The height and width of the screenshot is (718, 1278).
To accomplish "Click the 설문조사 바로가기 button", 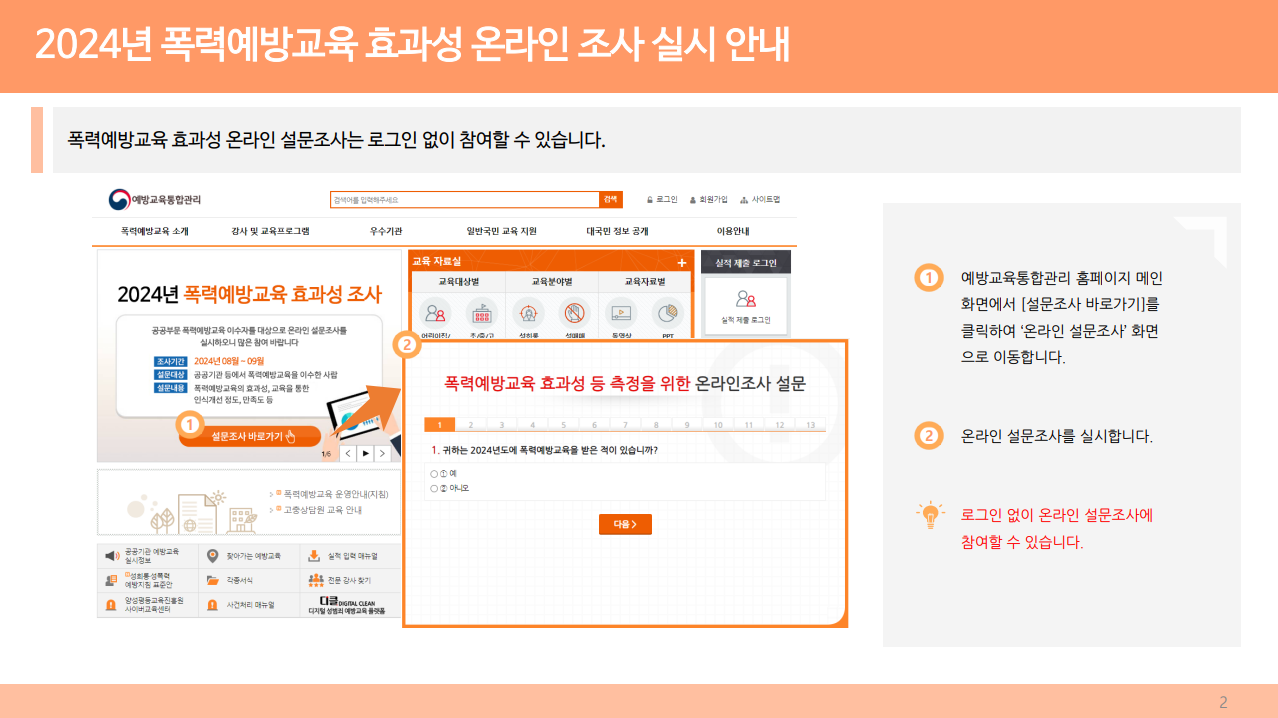I will (250, 436).
